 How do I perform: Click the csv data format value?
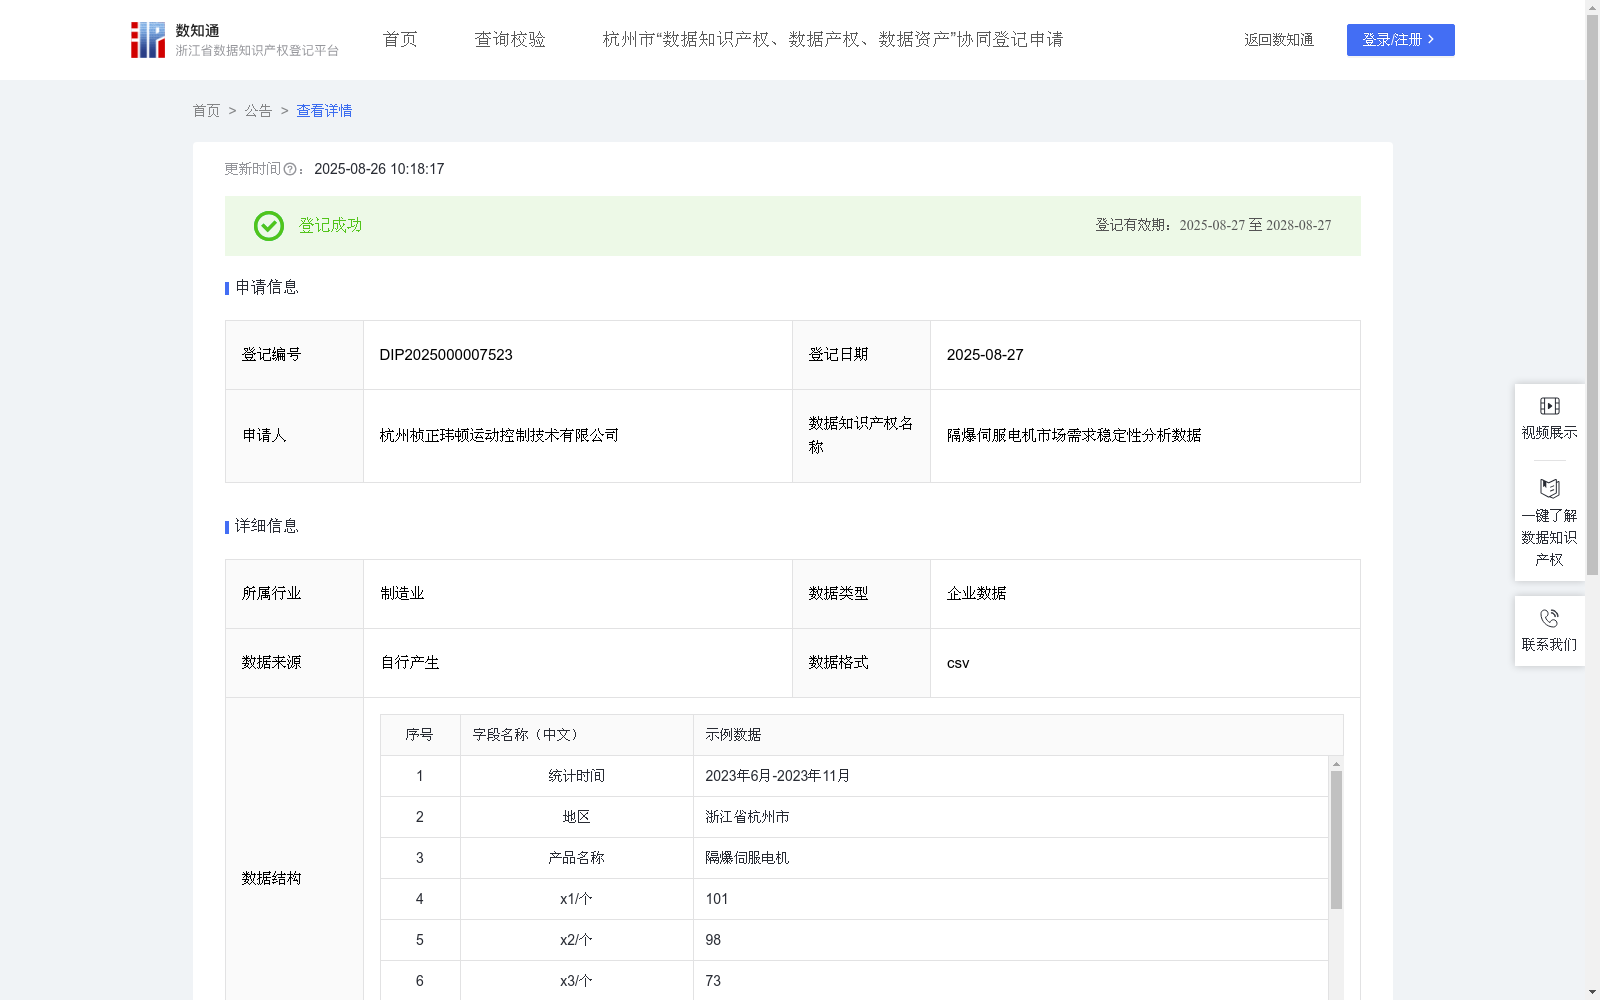coord(958,663)
